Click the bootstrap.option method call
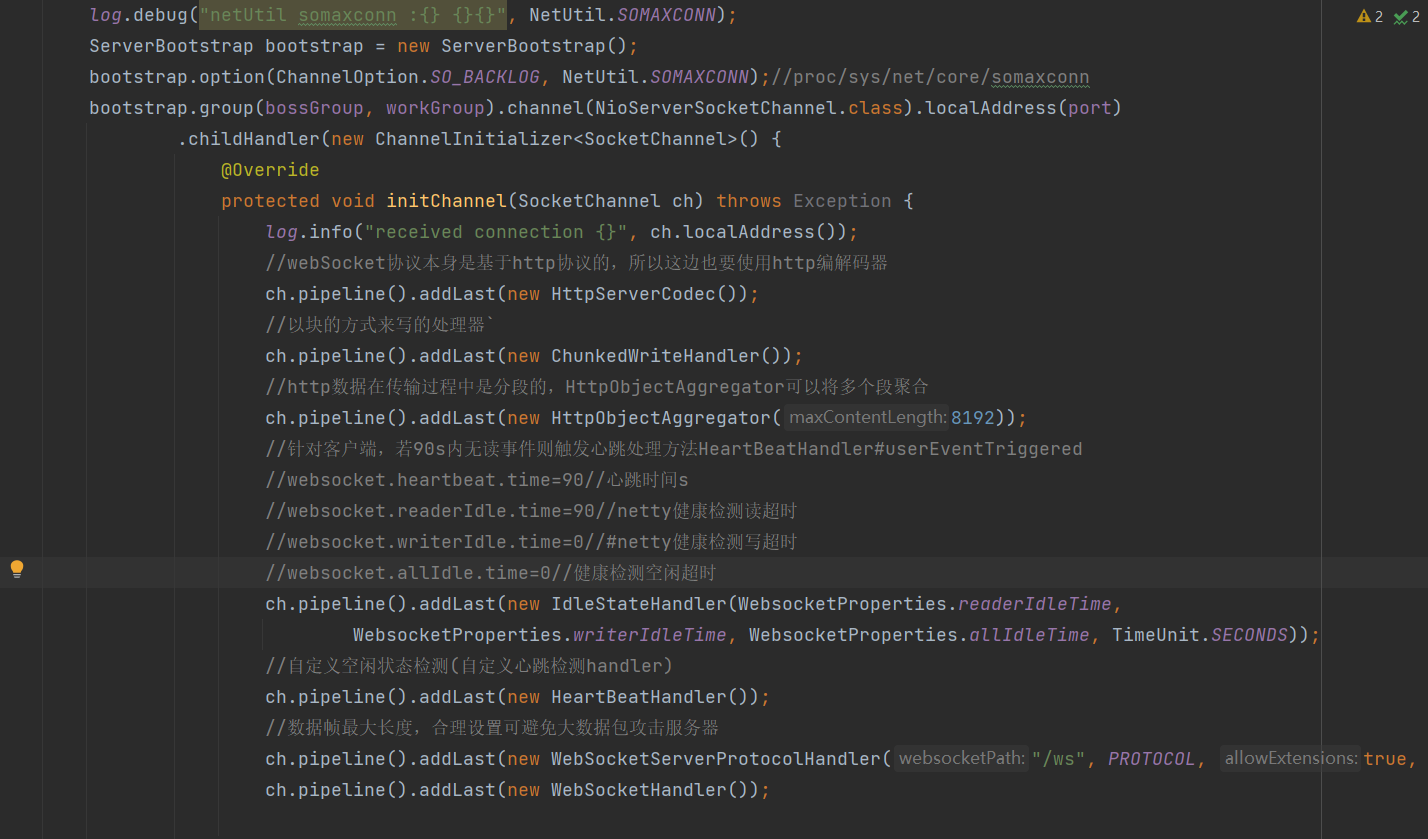The height and width of the screenshot is (839, 1428). (x=177, y=77)
